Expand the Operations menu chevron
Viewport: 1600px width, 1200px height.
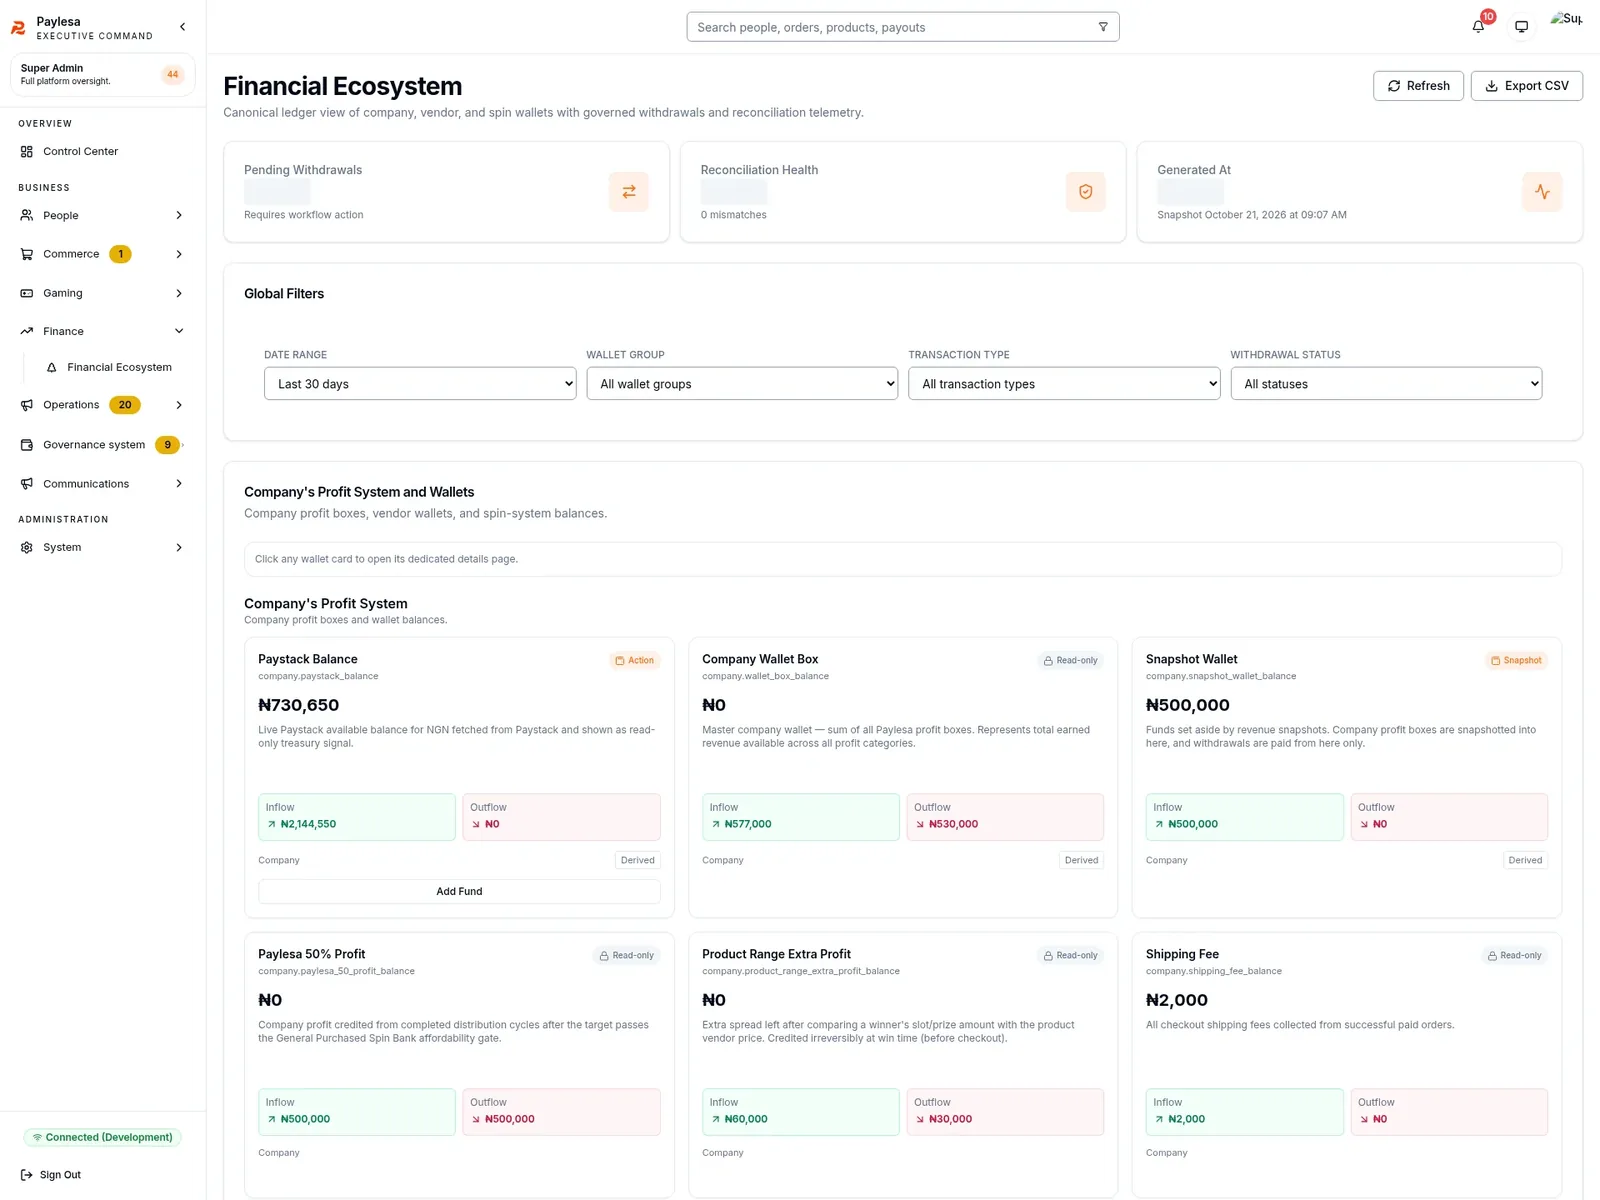coord(179,405)
